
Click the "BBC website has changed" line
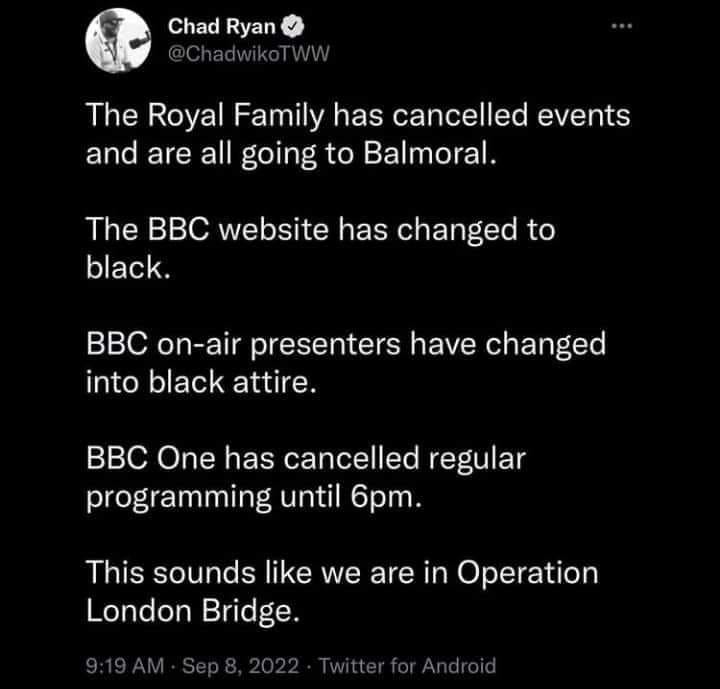tap(319, 230)
